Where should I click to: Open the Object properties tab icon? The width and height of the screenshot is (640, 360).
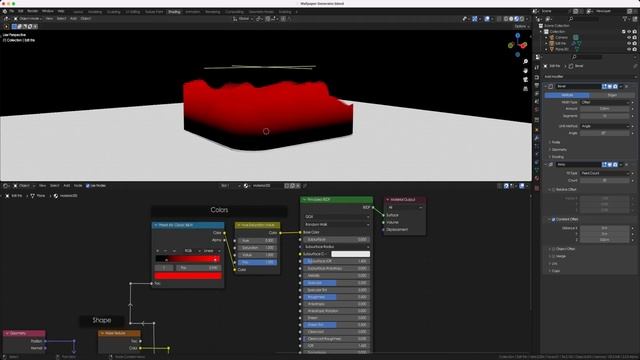(537, 129)
